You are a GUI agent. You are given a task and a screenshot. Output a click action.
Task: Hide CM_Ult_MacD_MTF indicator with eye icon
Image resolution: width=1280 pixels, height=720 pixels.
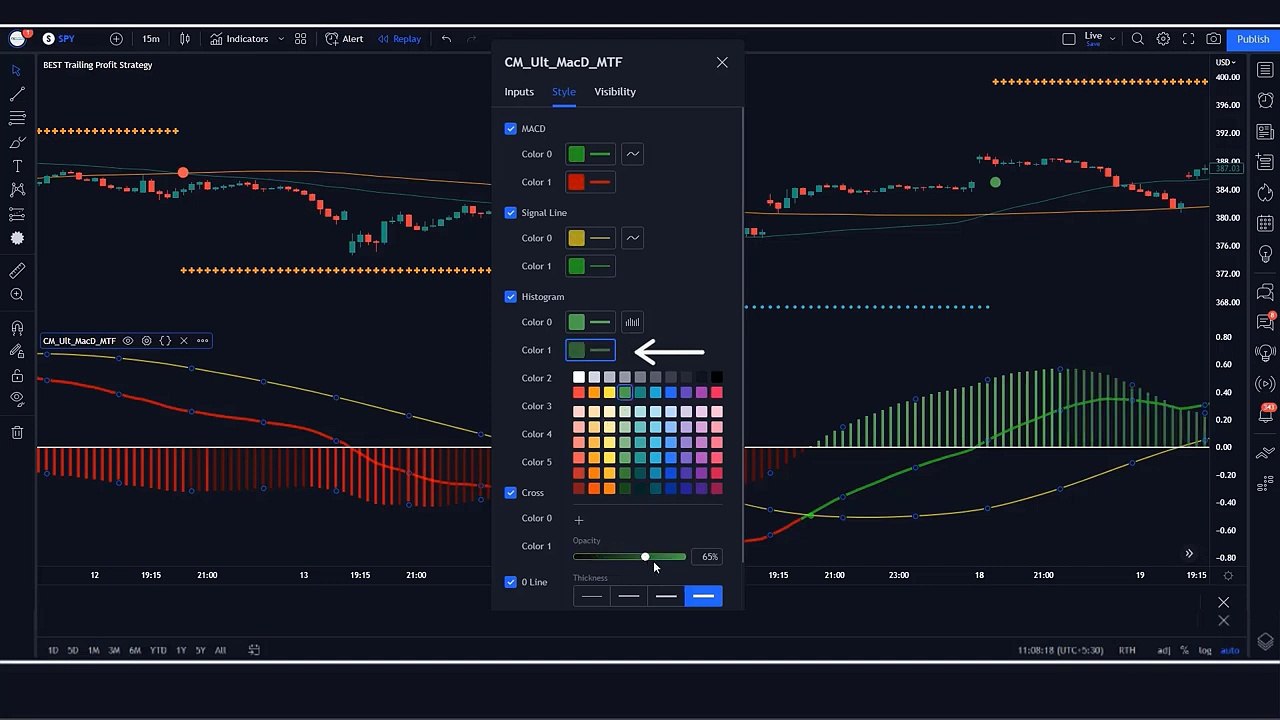pyautogui.click(x=127, y=341)
